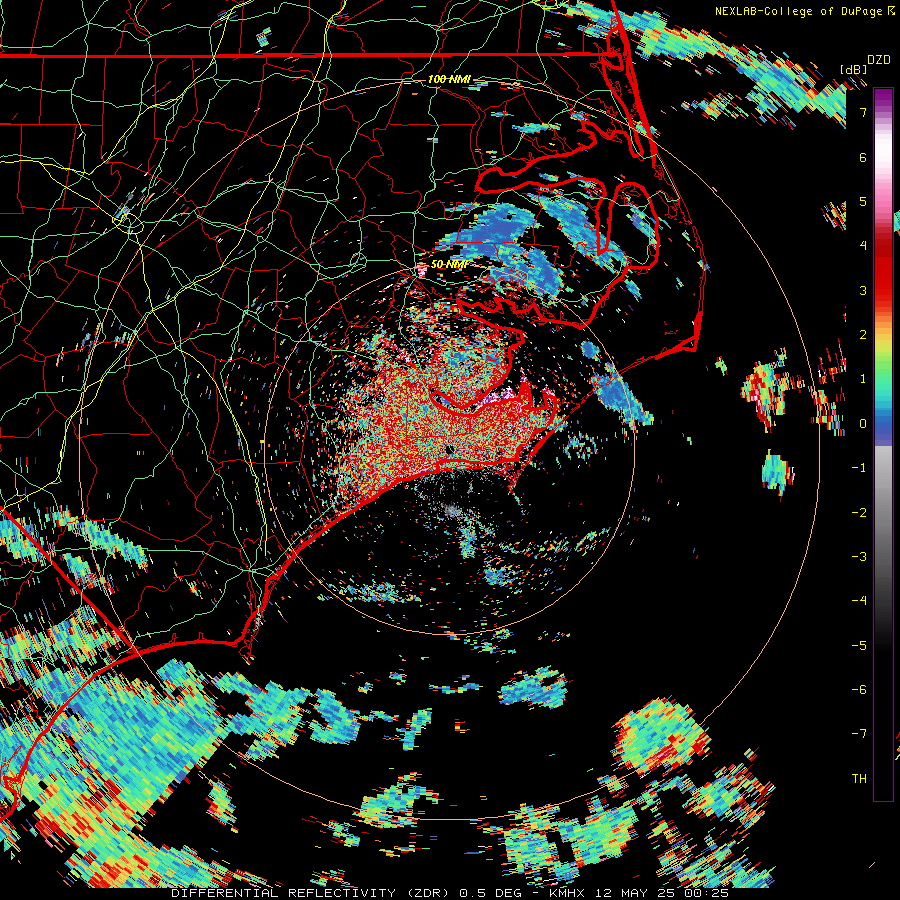Click the TH threshold label on scale
Screen dimensions: 900x900
859,779
